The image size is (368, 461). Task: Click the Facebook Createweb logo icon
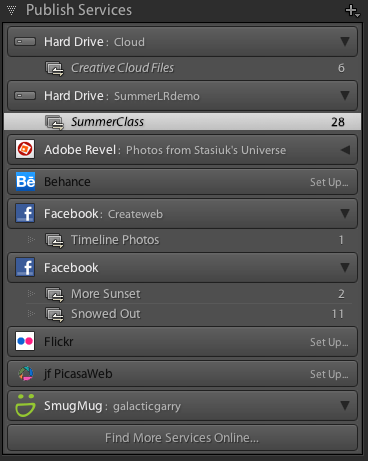[25, 213]
